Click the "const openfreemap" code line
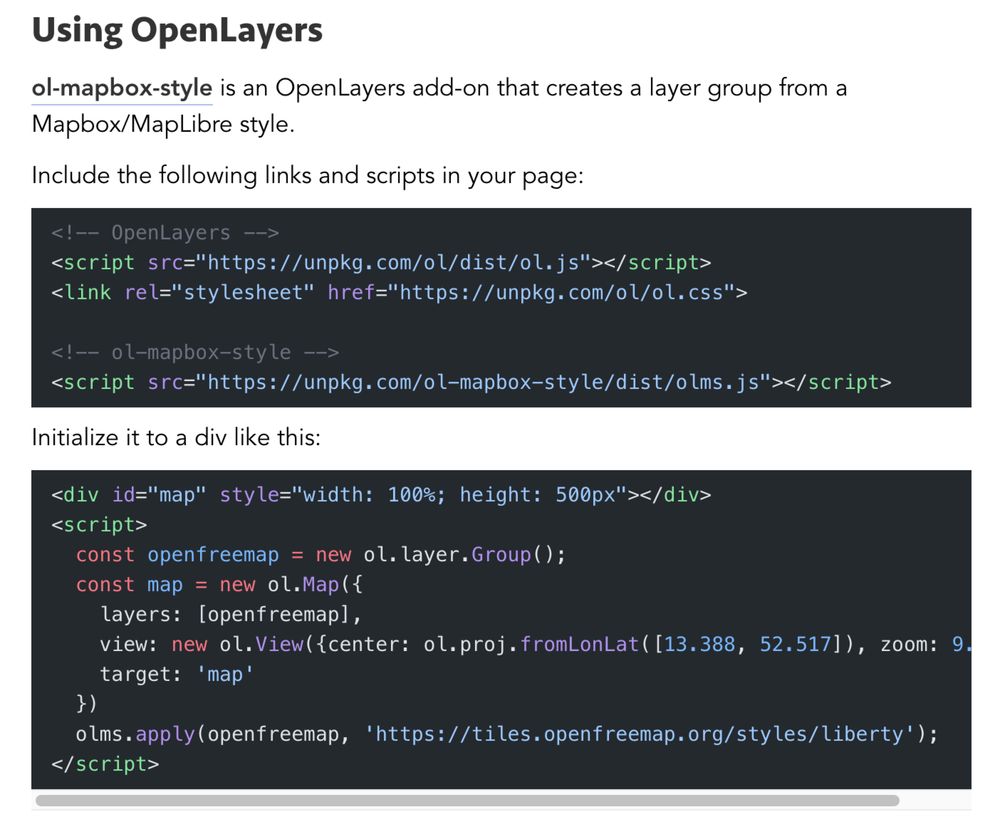This screenshot has height=832, width=1000. click(320, 555)
